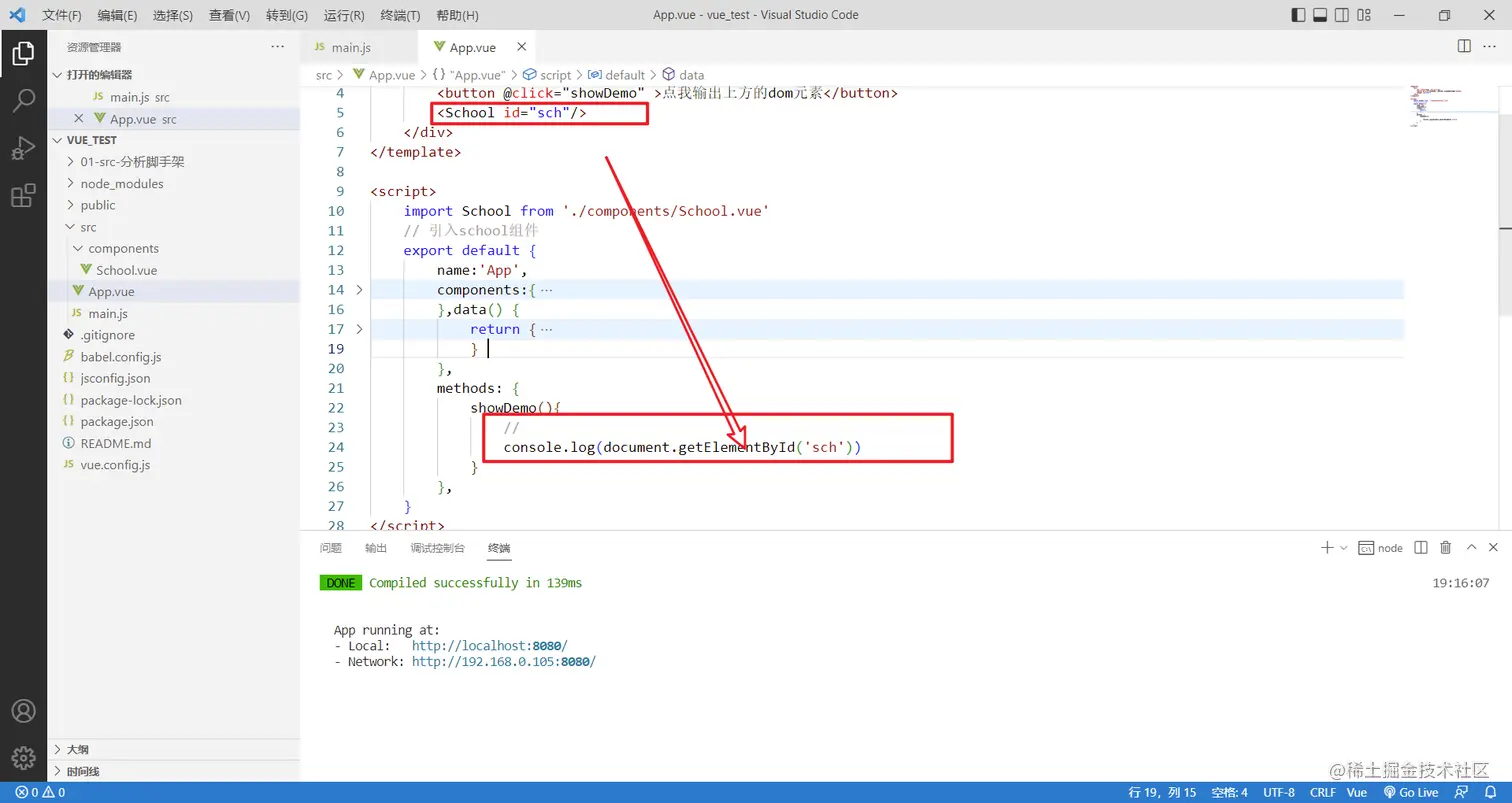Viewport: 1512px width, 803px height.
Task: Switch to the 输出 panel tab
Action: click(x=376, y=548)
